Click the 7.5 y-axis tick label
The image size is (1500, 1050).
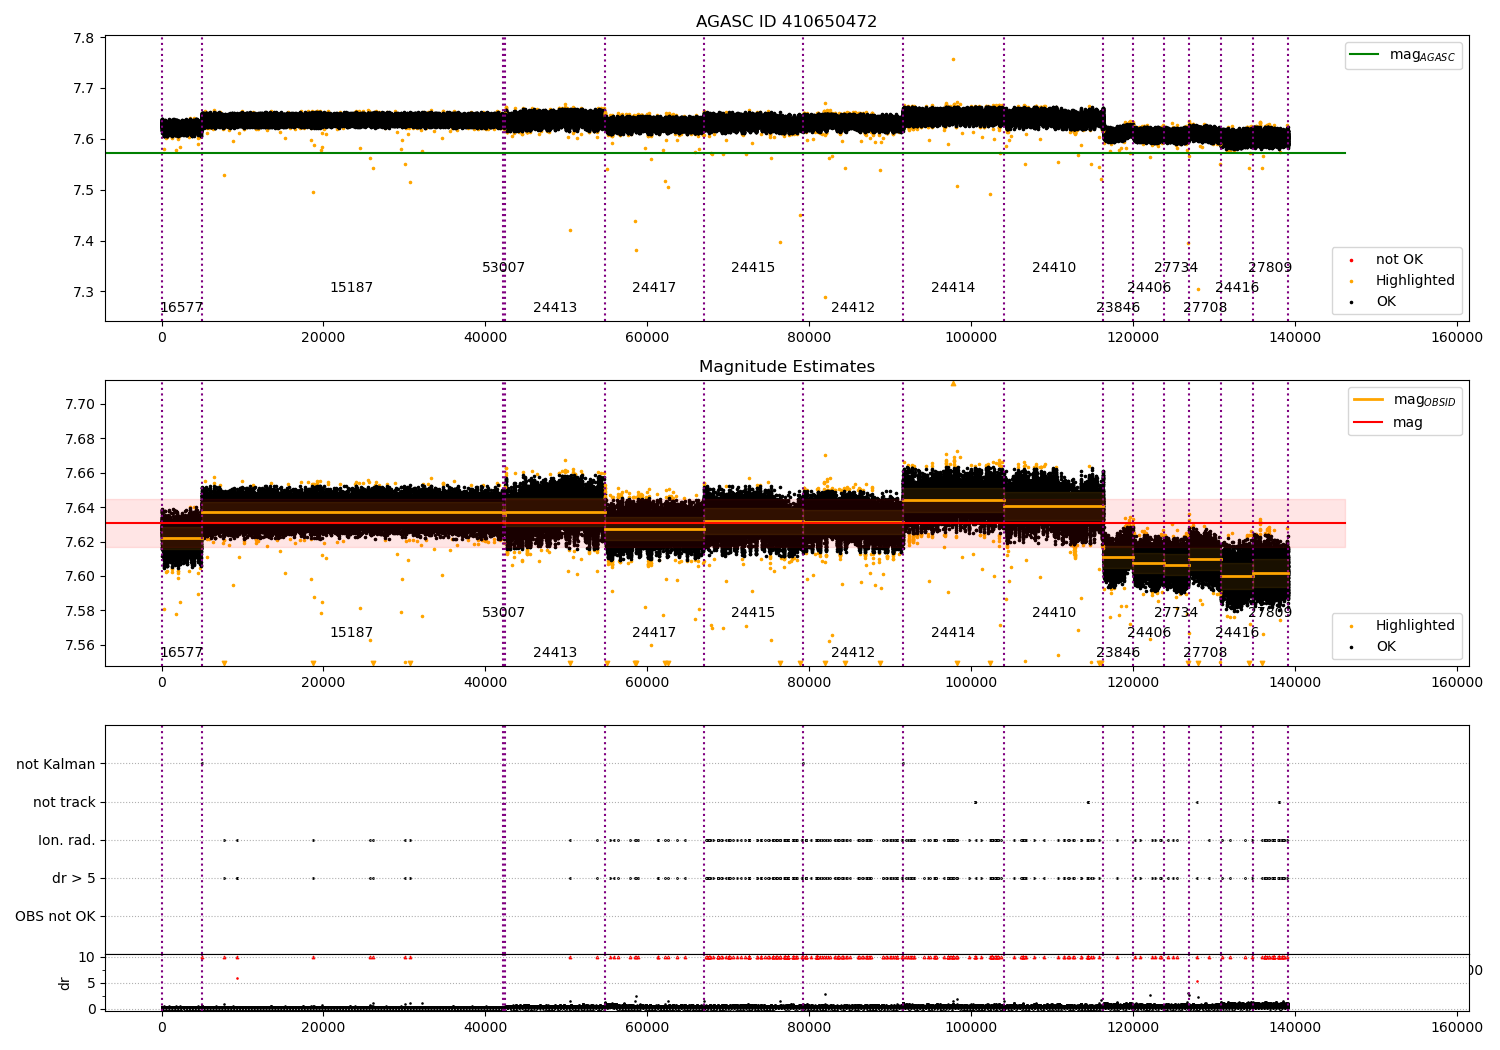(x=85, y=191)
